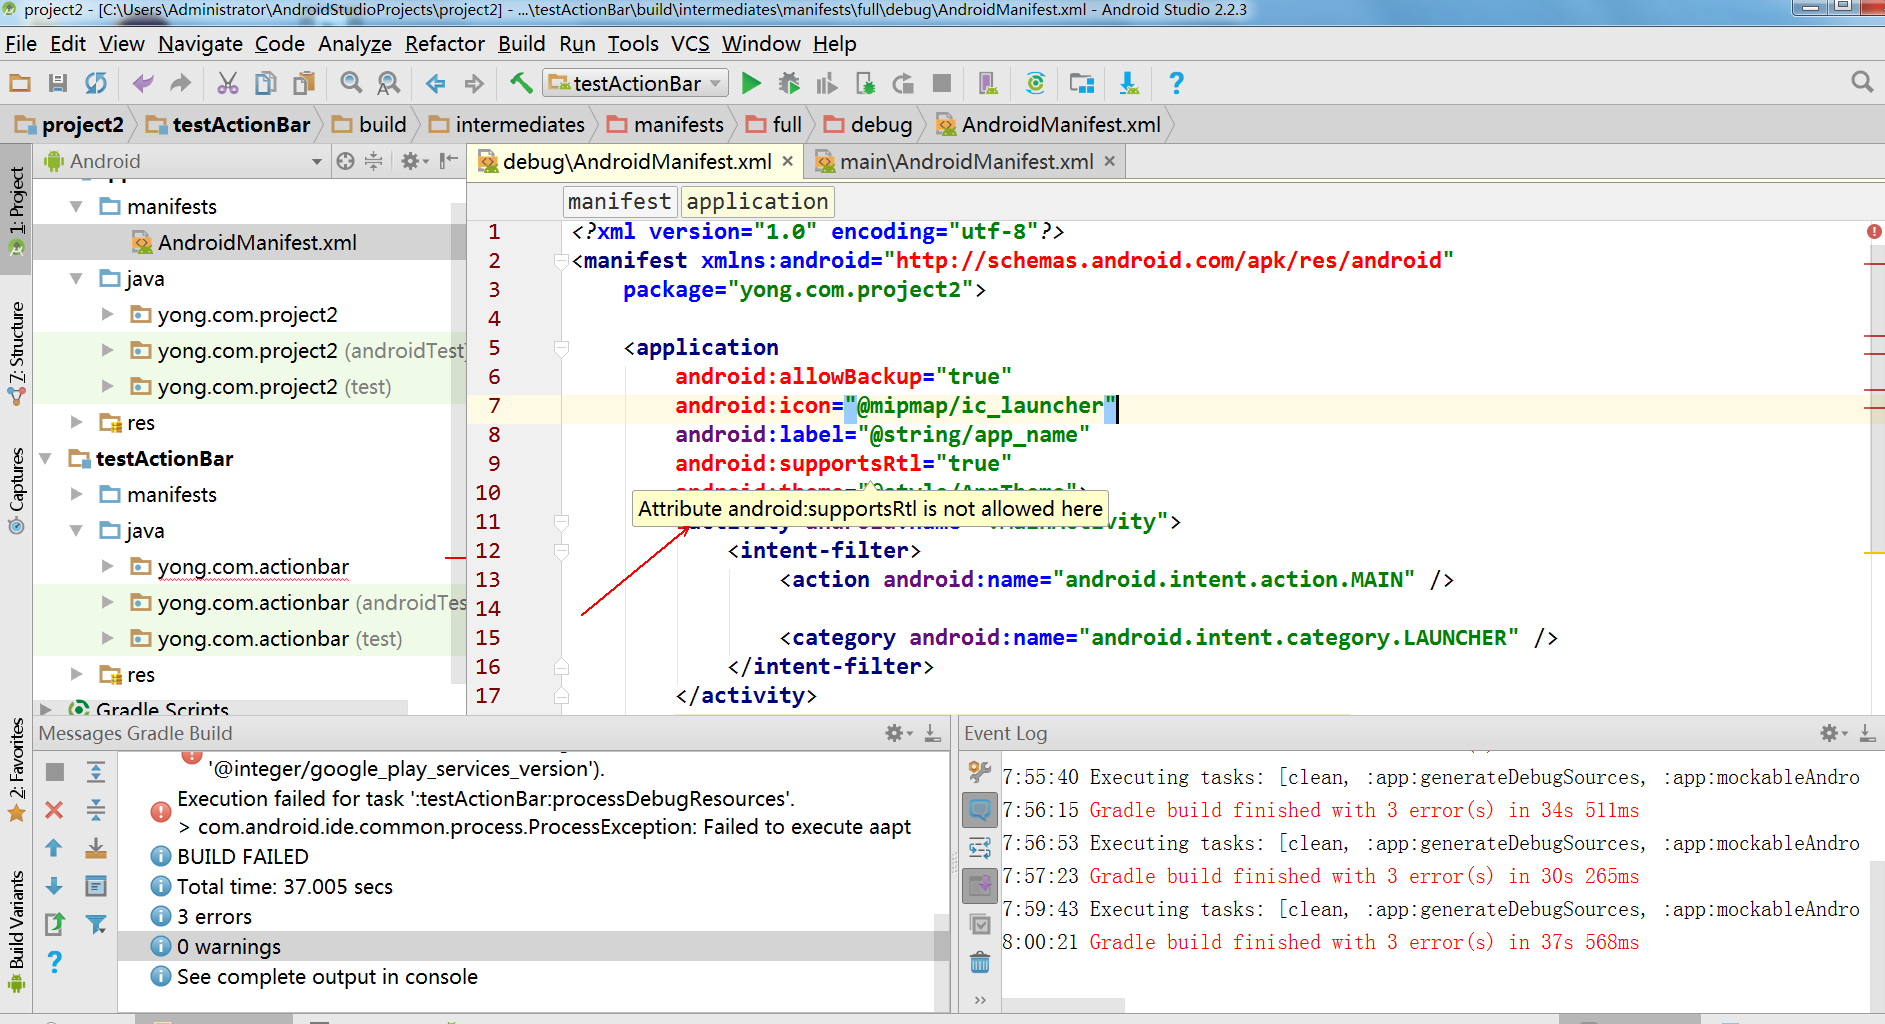The width and height of the screenshot is (1885, 1024).
Task: Click the Find magnifier icon in toolbar
Action: pyautogui.click(x=351, y=83)
